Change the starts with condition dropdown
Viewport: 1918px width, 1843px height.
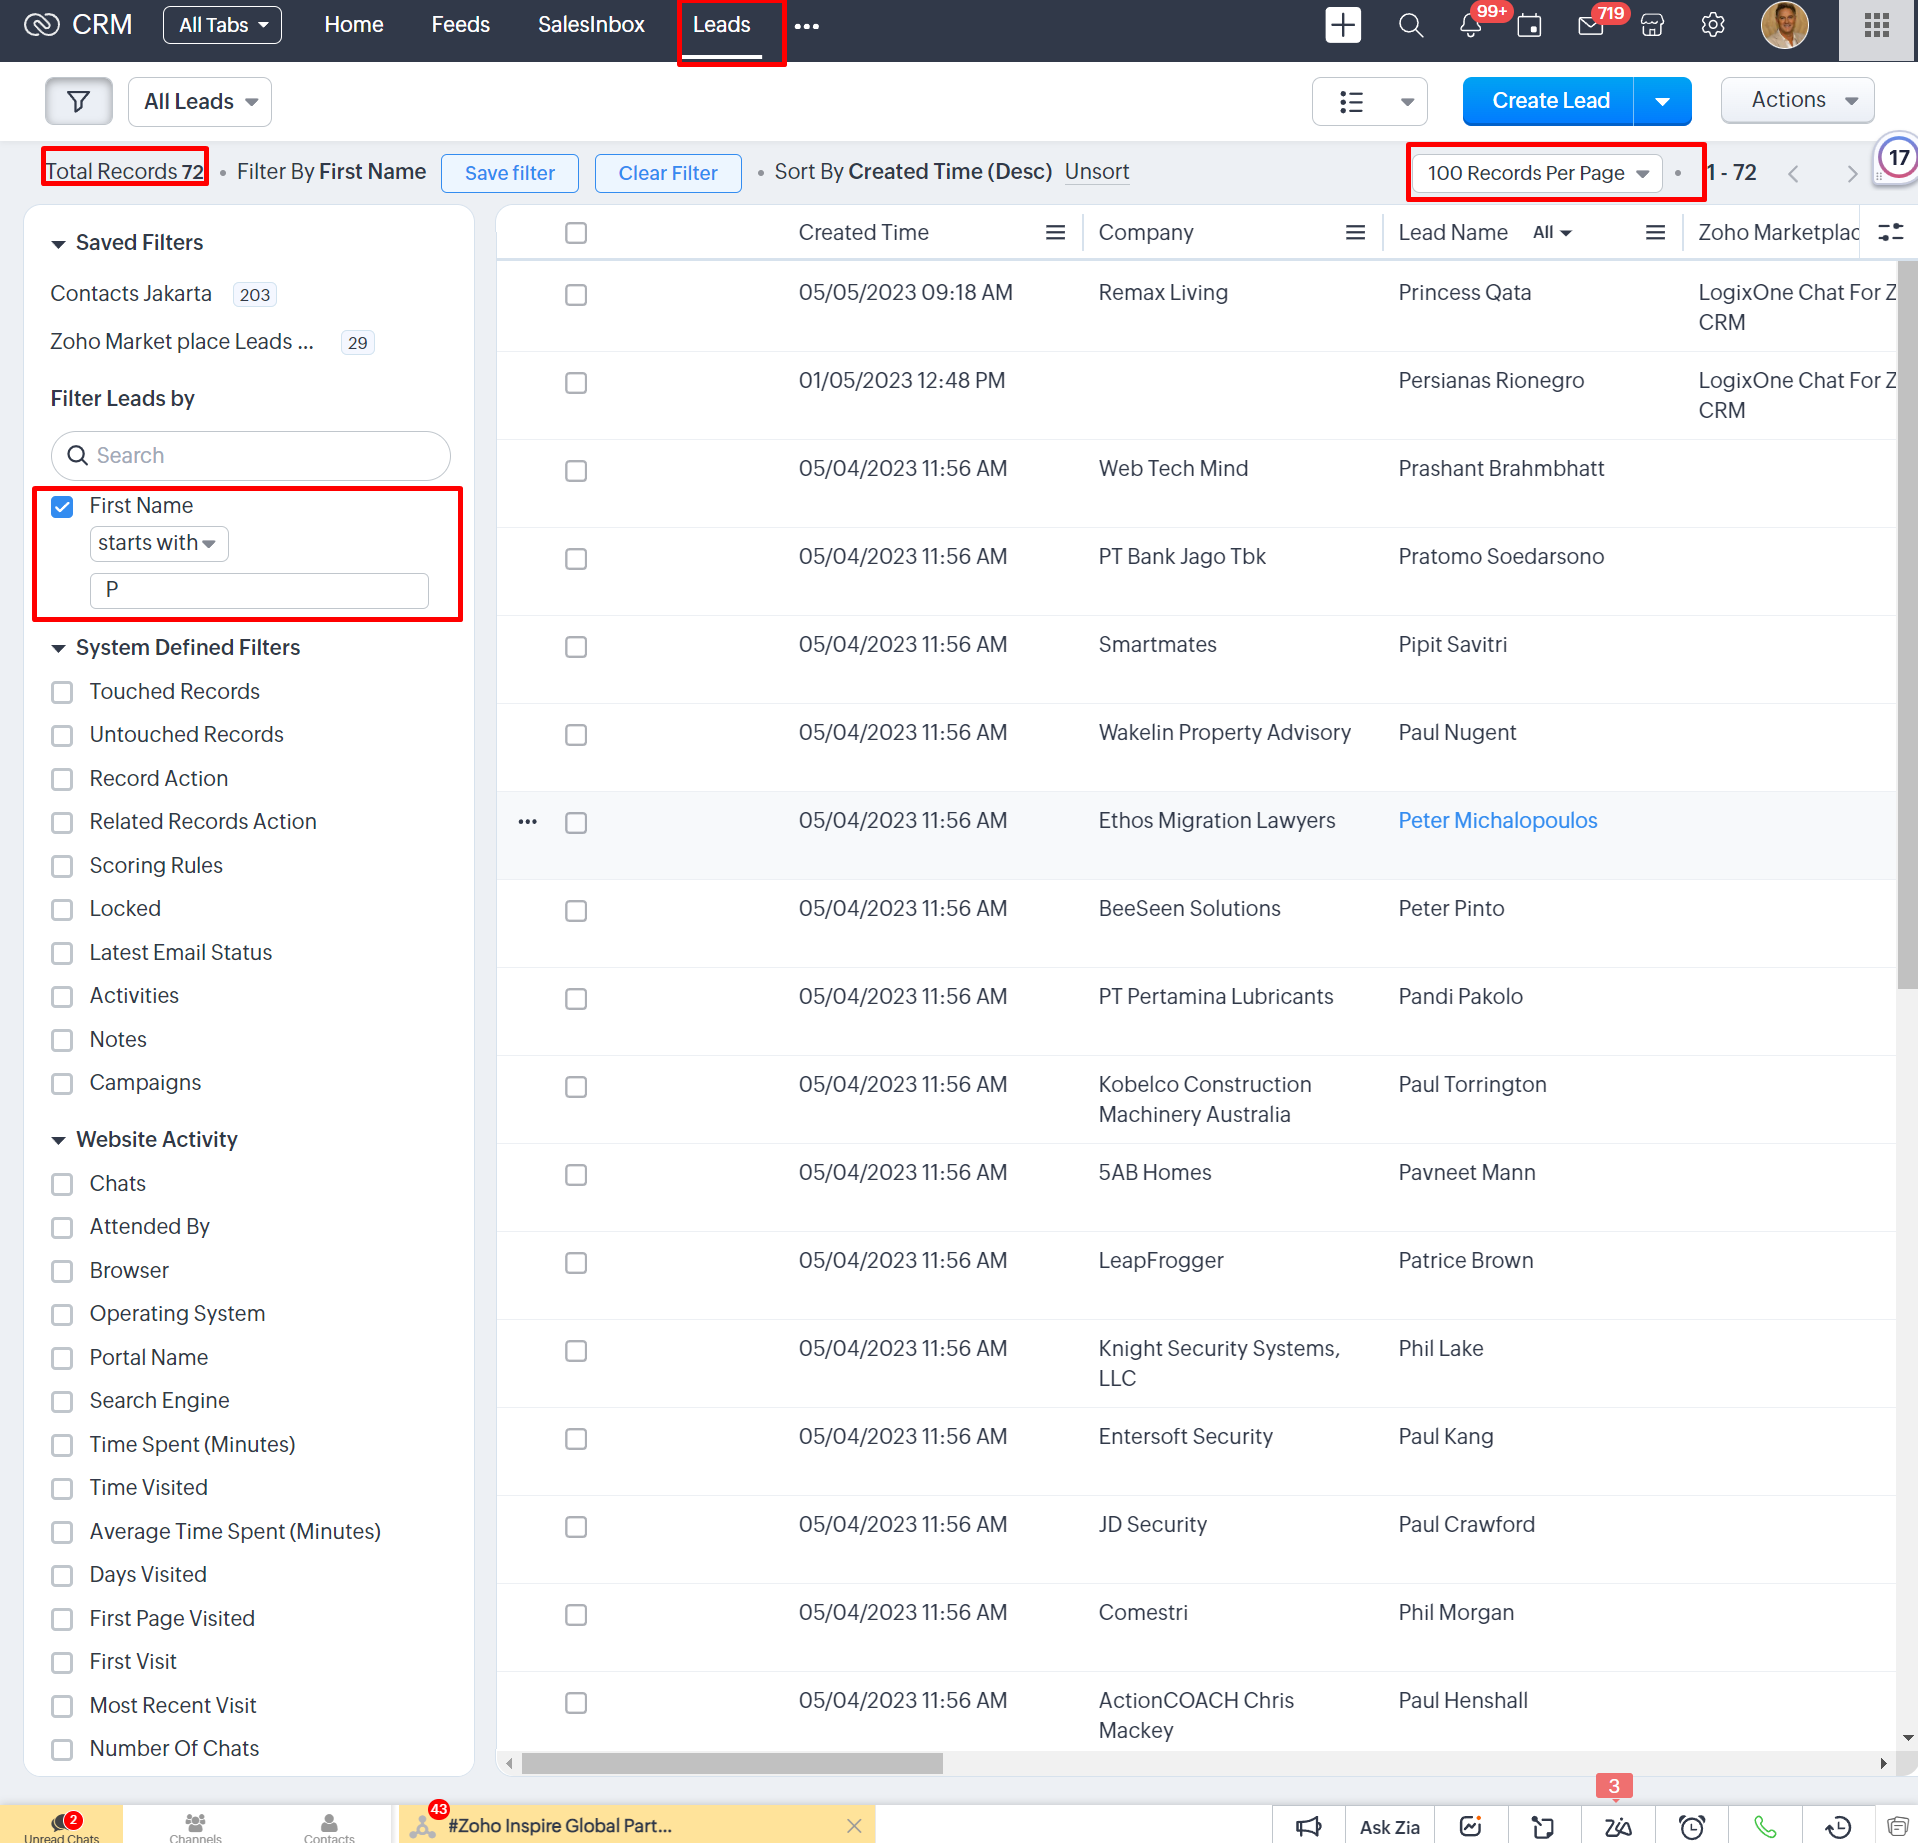pyautogui.click(x=158, y=543)
